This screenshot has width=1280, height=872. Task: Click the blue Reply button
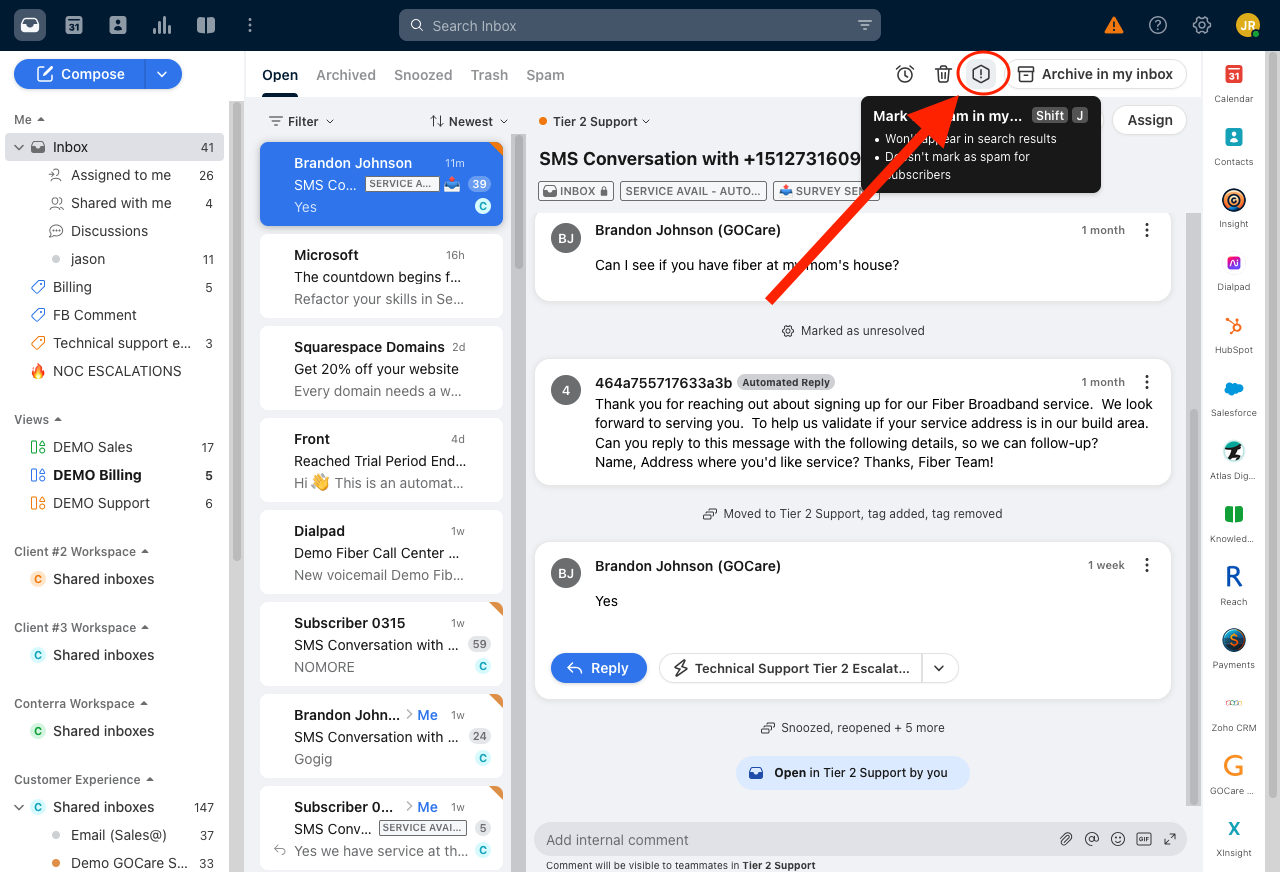[599, 668]
